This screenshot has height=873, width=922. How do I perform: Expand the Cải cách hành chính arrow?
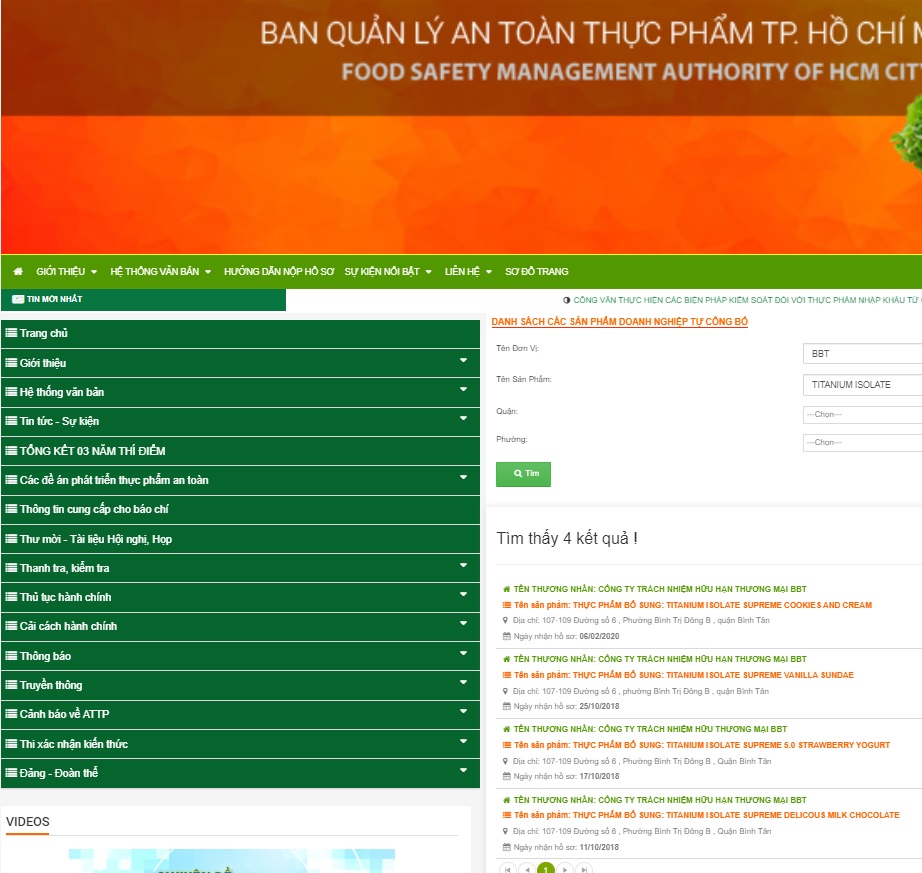pyautogui.click(x=463, y=623)
